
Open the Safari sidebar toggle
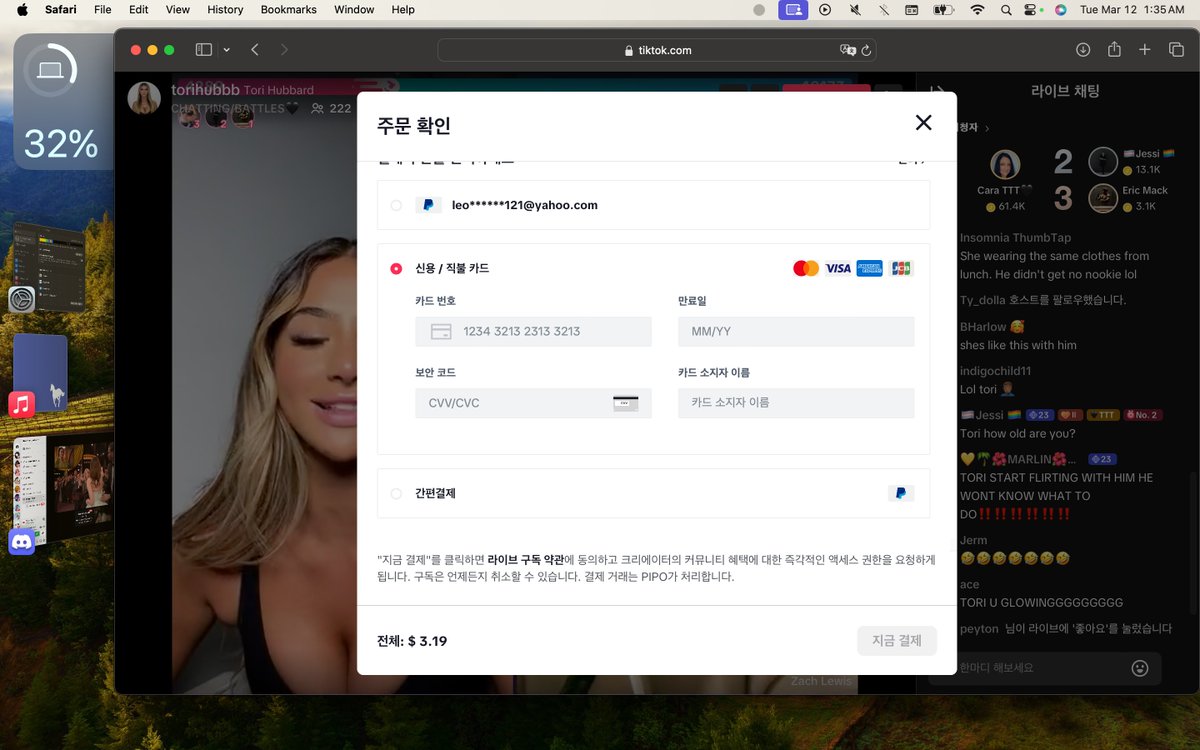pyautogui.click(x=204, y=50)
